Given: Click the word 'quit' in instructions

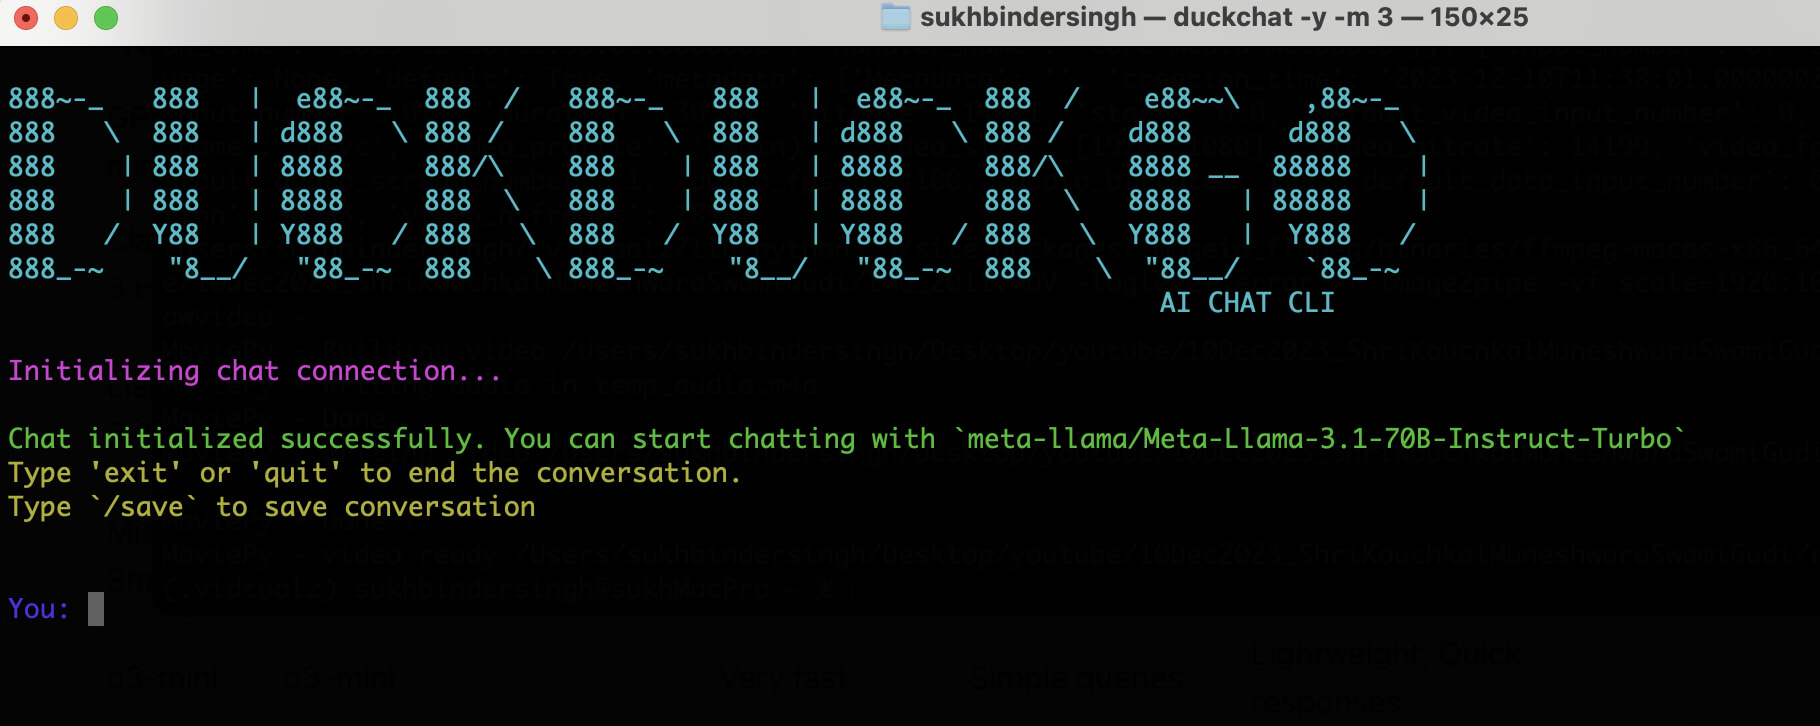Looking at the screenshot, I should [x=295, y=473].
